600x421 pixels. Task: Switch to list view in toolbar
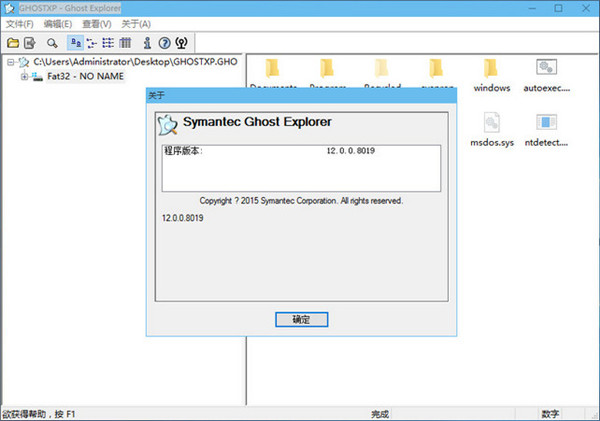pyautogui.click(x=109, y=43)
